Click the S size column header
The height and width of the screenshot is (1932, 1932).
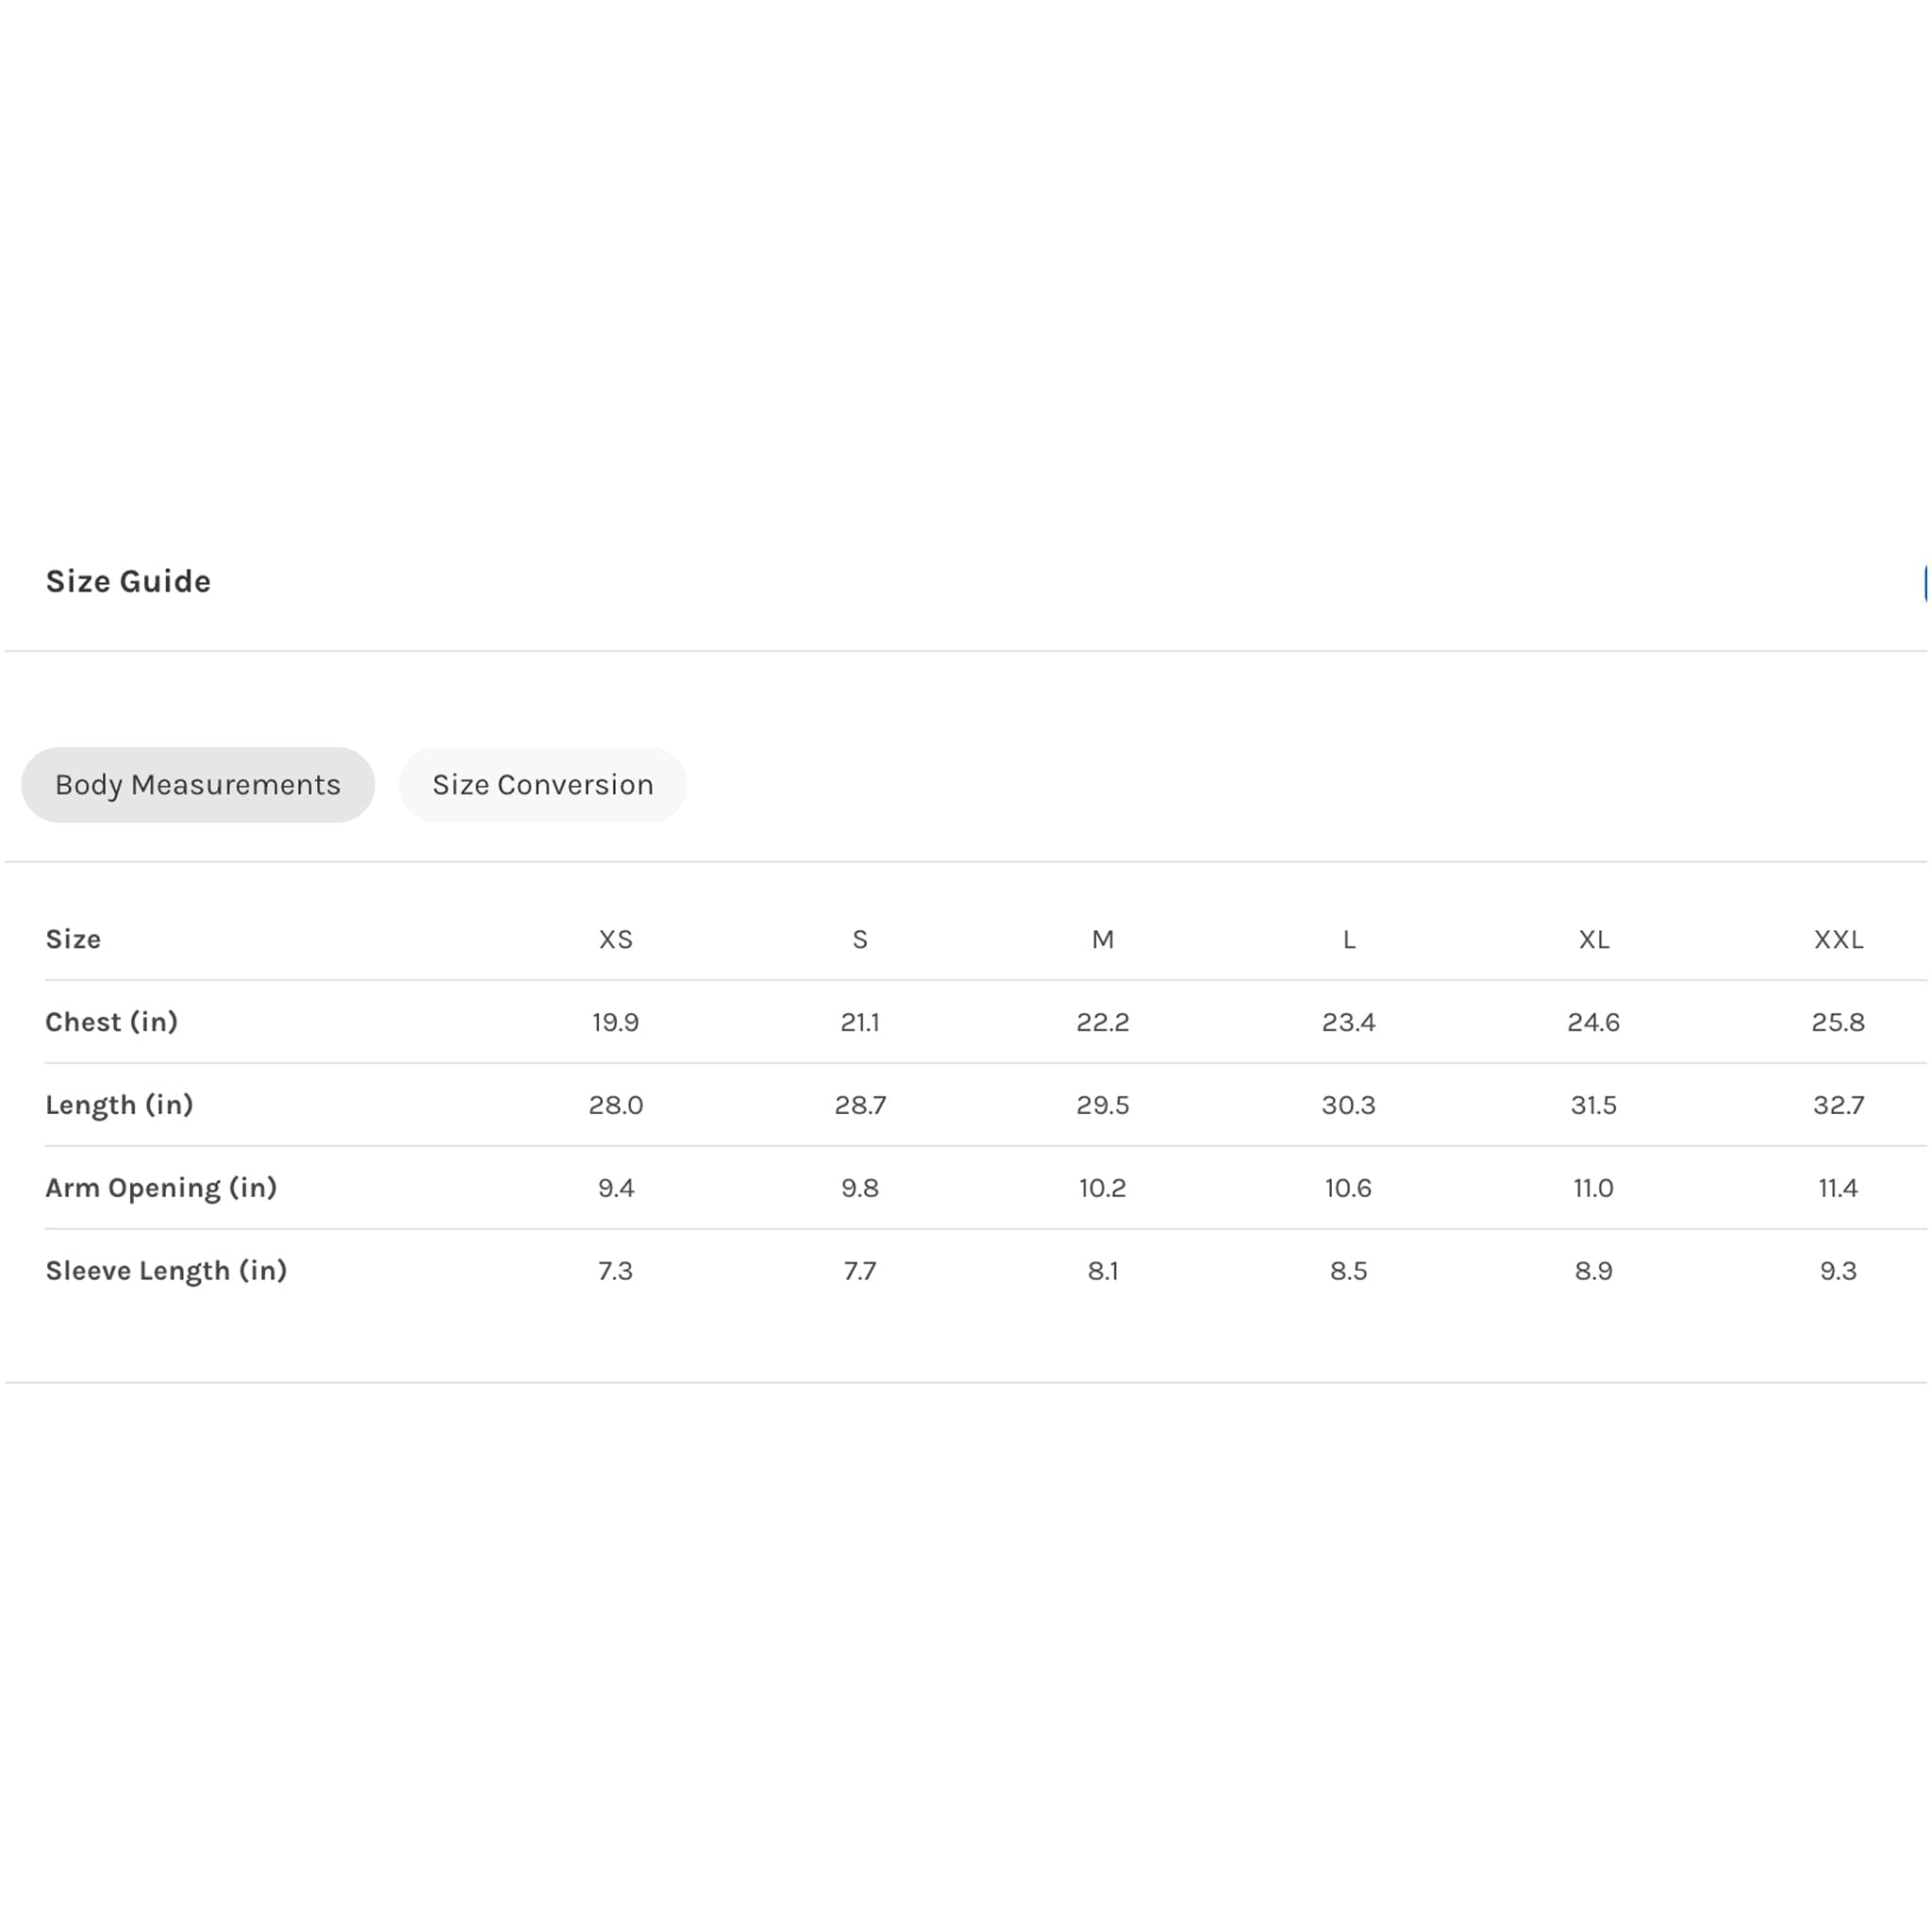(860, 940)
